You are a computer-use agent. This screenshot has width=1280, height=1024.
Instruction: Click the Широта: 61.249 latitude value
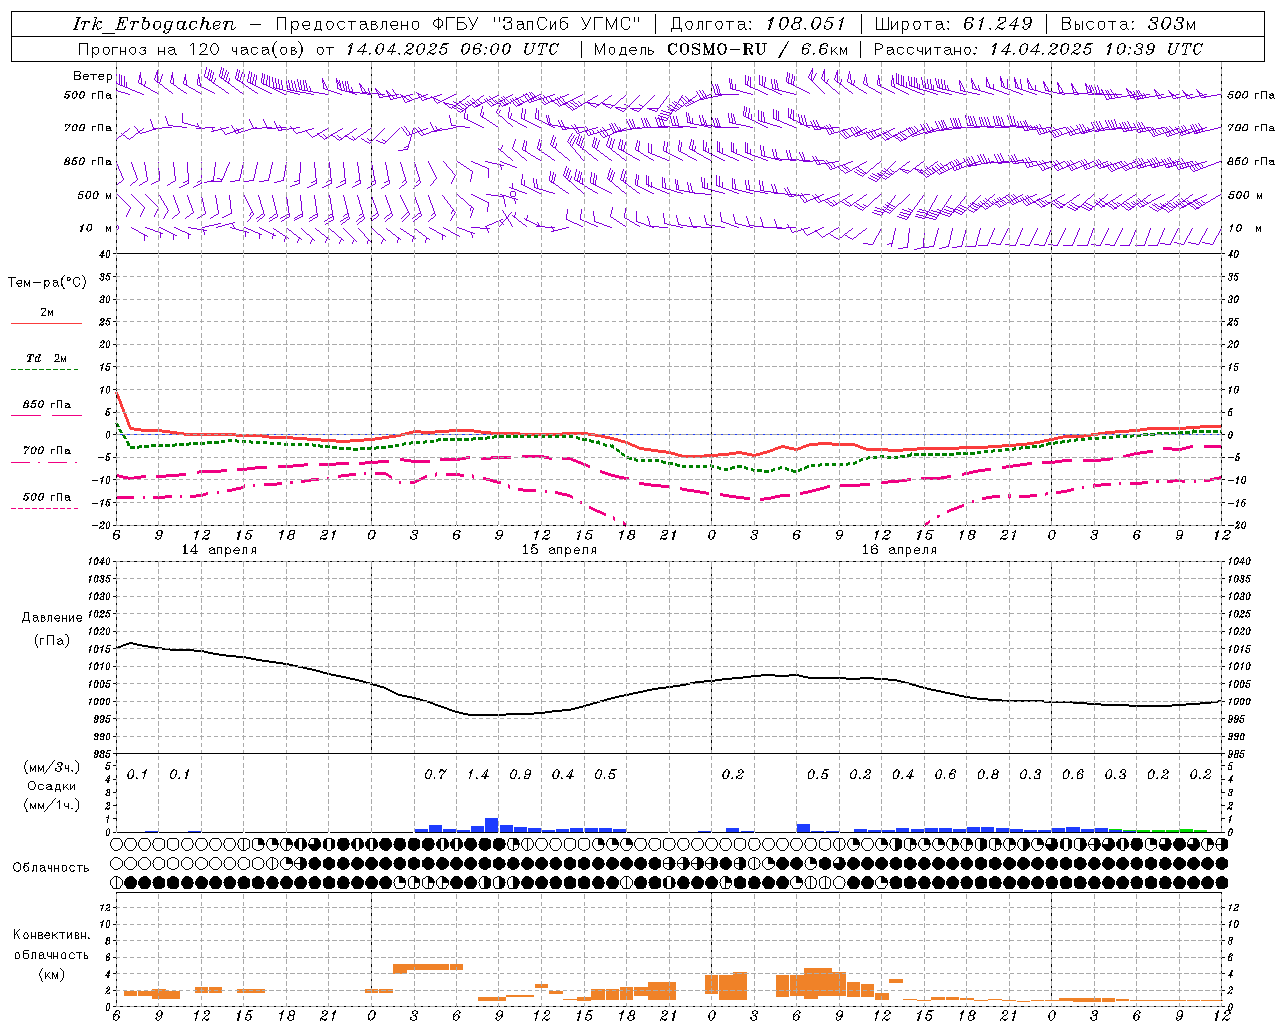pyautogui.click(x=953, y=24)
